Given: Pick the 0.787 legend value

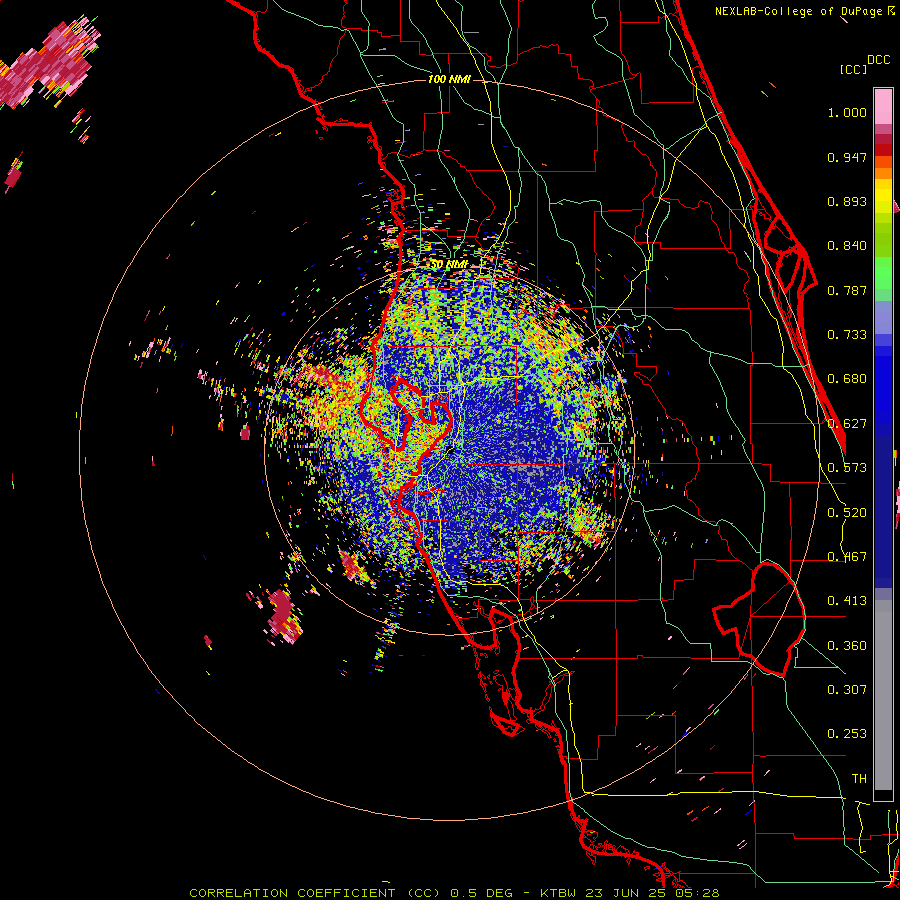Looking at the screenshot, I should [x=847, y=290].
